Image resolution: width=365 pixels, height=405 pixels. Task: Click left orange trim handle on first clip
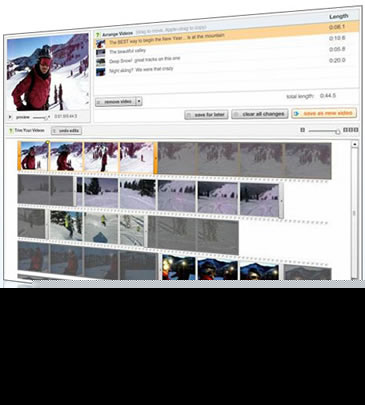pyautogui.click(x=19, y=156)
